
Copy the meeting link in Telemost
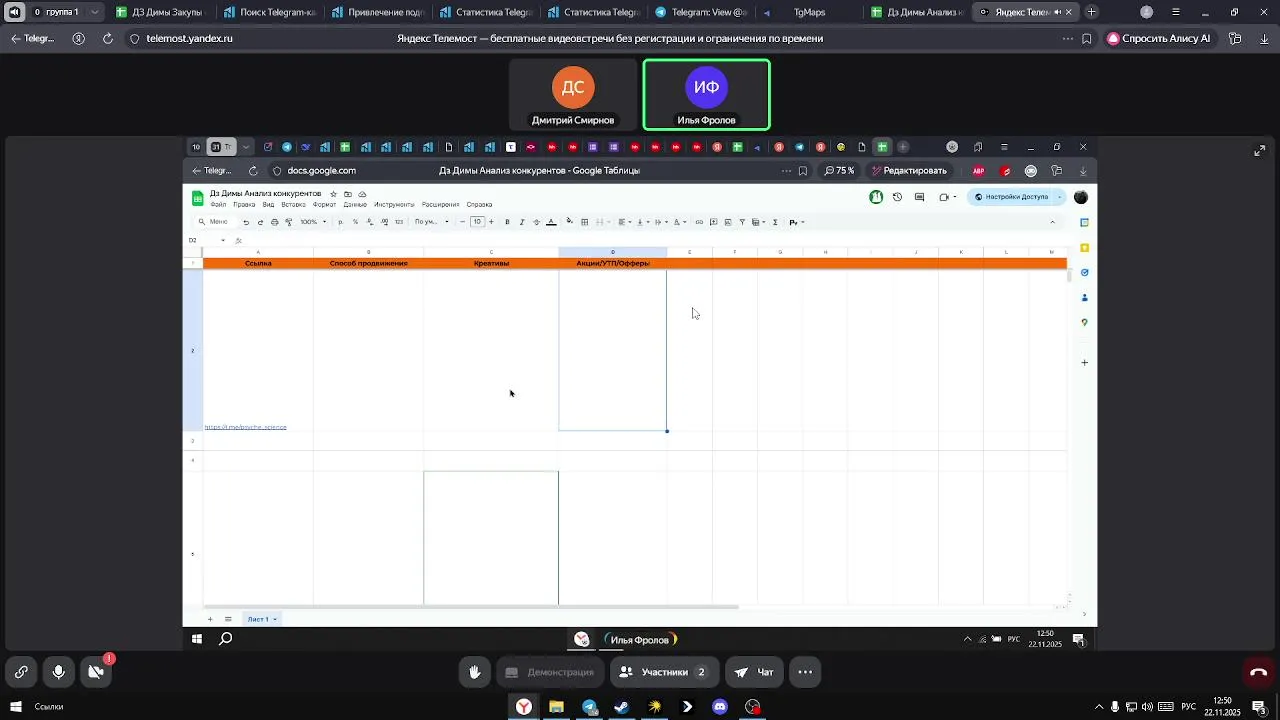tap(21, 672)
